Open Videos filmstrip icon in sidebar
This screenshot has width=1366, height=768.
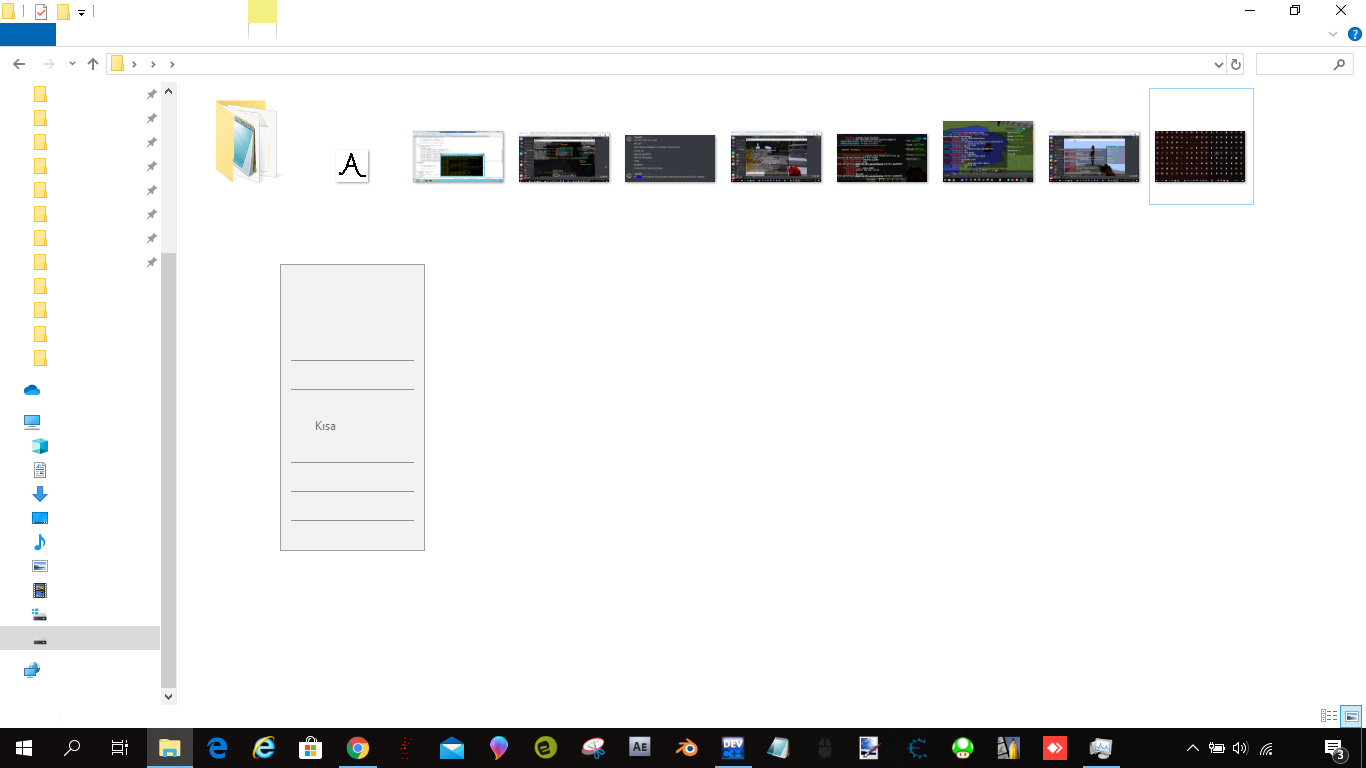40,590
